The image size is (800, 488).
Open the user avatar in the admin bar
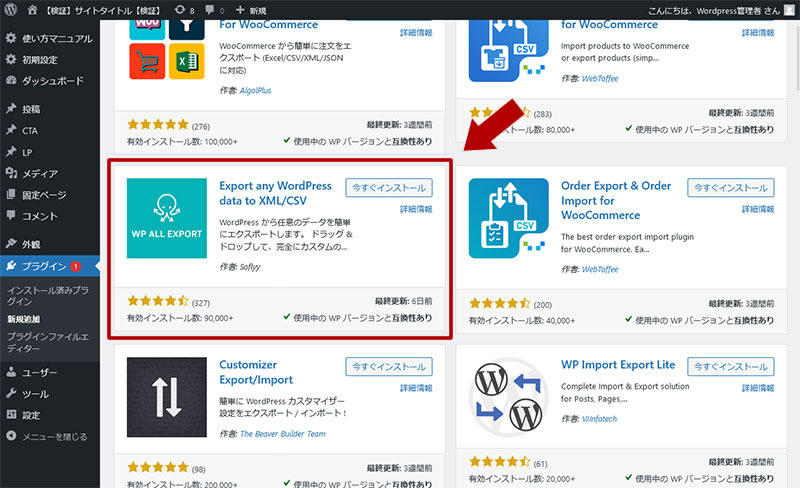(790, 10)
